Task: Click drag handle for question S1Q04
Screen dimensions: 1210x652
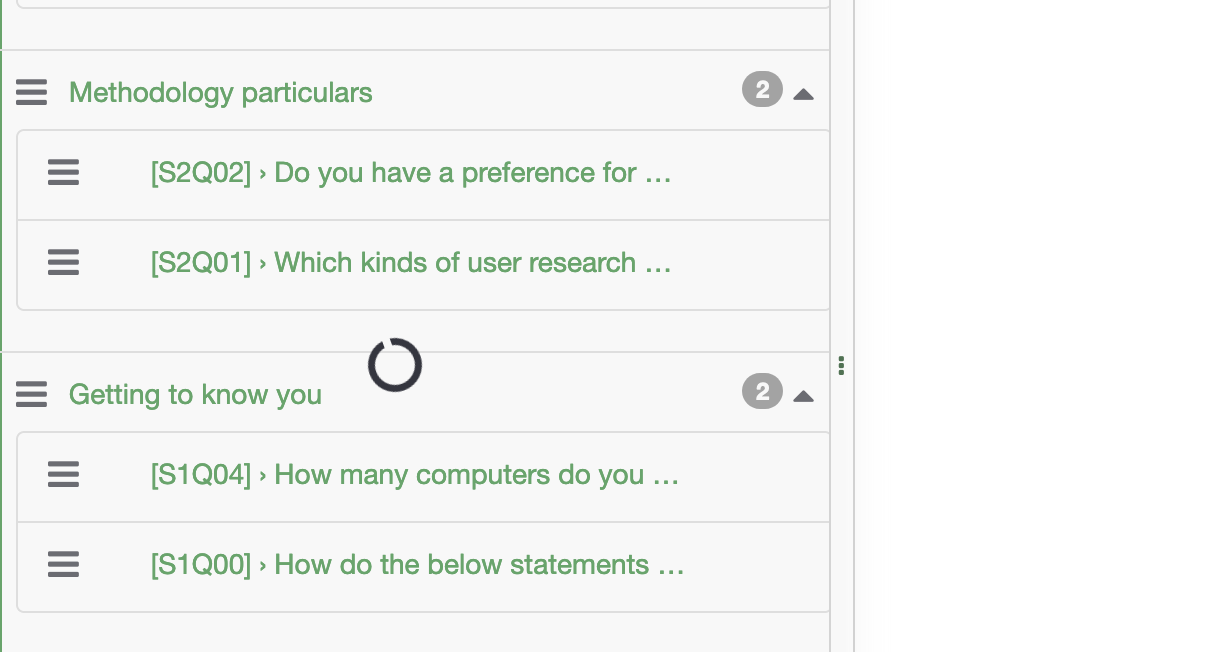Action: coord(63,474)
